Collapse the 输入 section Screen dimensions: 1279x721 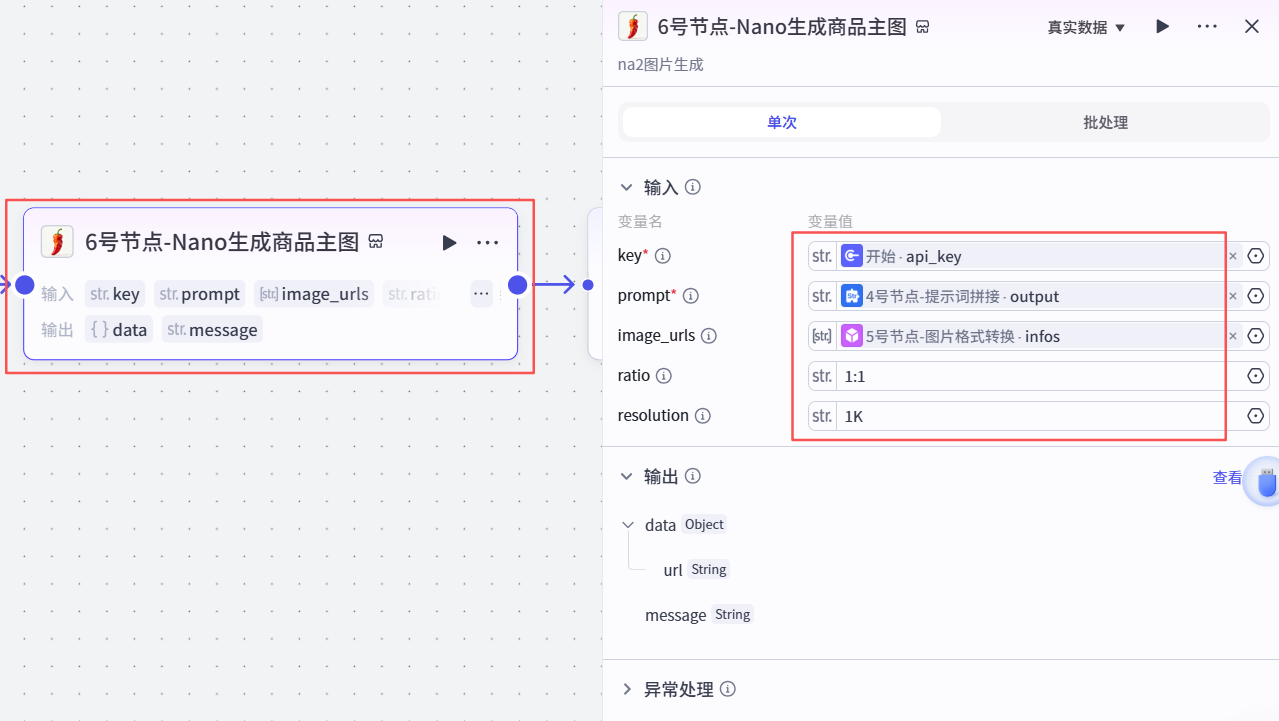(x=627, y=187)
